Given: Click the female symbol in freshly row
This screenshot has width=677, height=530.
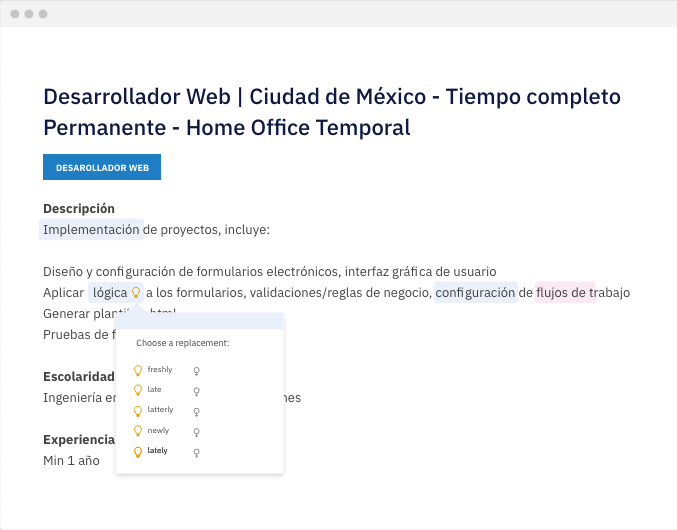Looking at the screenshot, I should [196, 371].
